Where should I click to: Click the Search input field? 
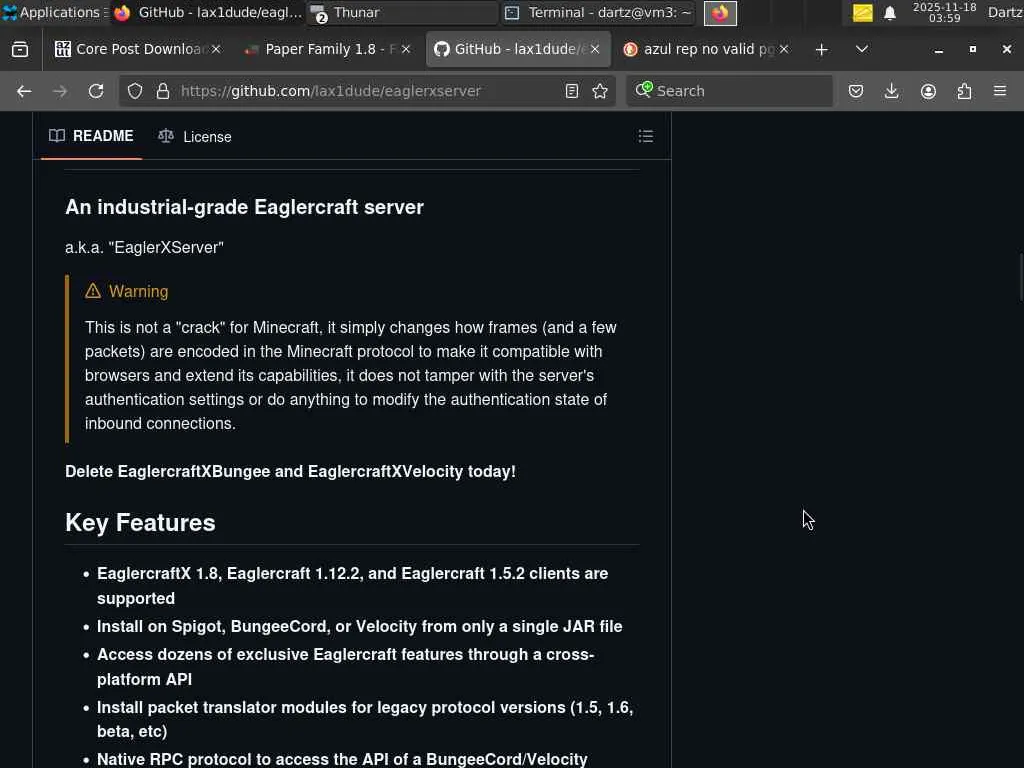tap(729, 91)
